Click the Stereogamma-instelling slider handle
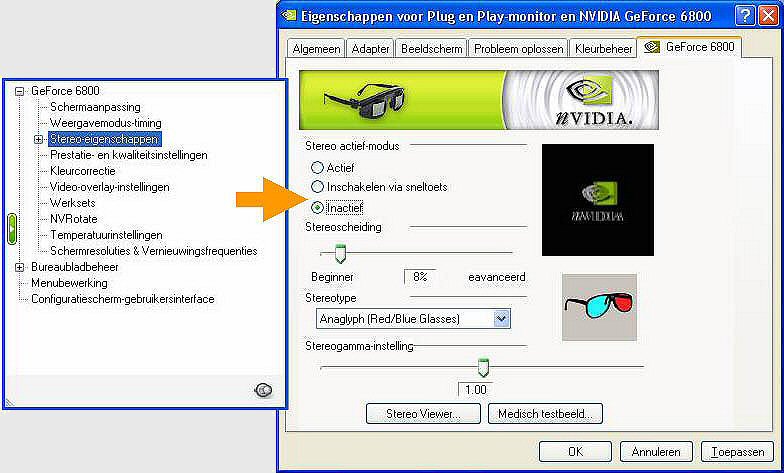Image resolution: width=784 pixels, height=473 pixels. click(482, 368)
